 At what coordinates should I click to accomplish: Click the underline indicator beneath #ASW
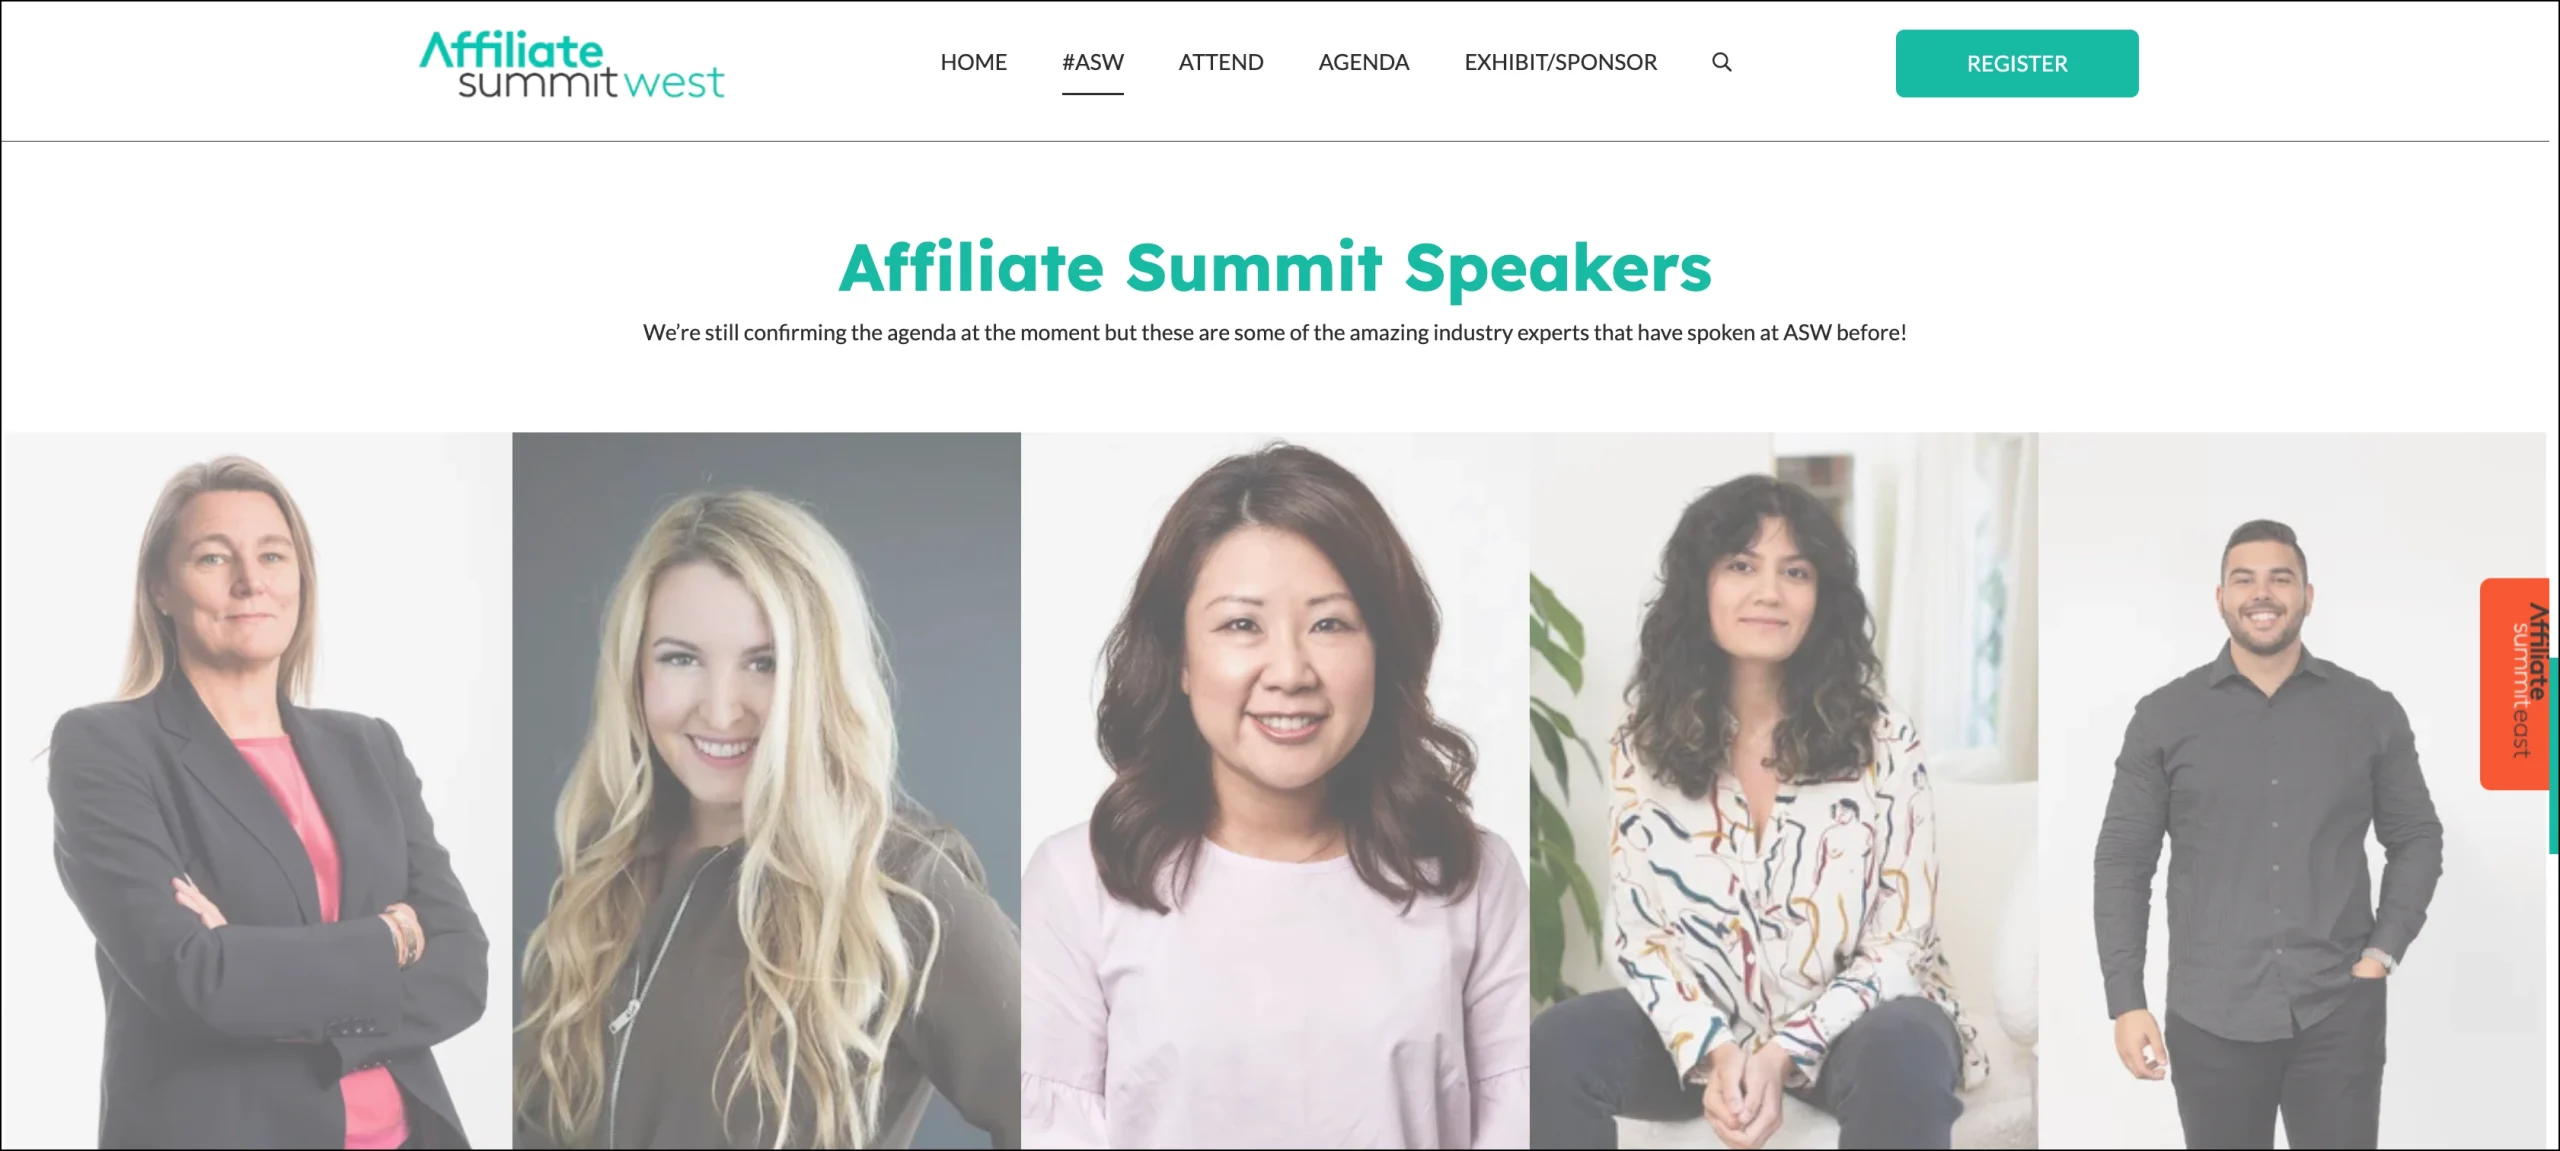[1092, 93]
